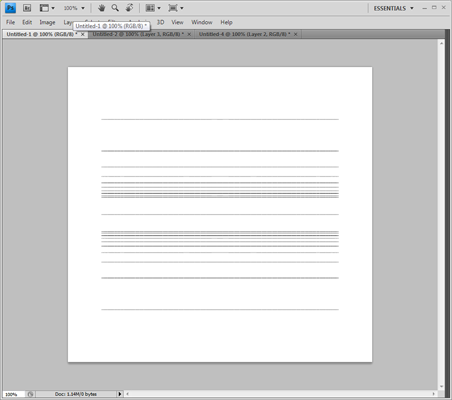Click the status bar preview icon
The height and width of the screenshot is (400, 452).
point(30,394)
